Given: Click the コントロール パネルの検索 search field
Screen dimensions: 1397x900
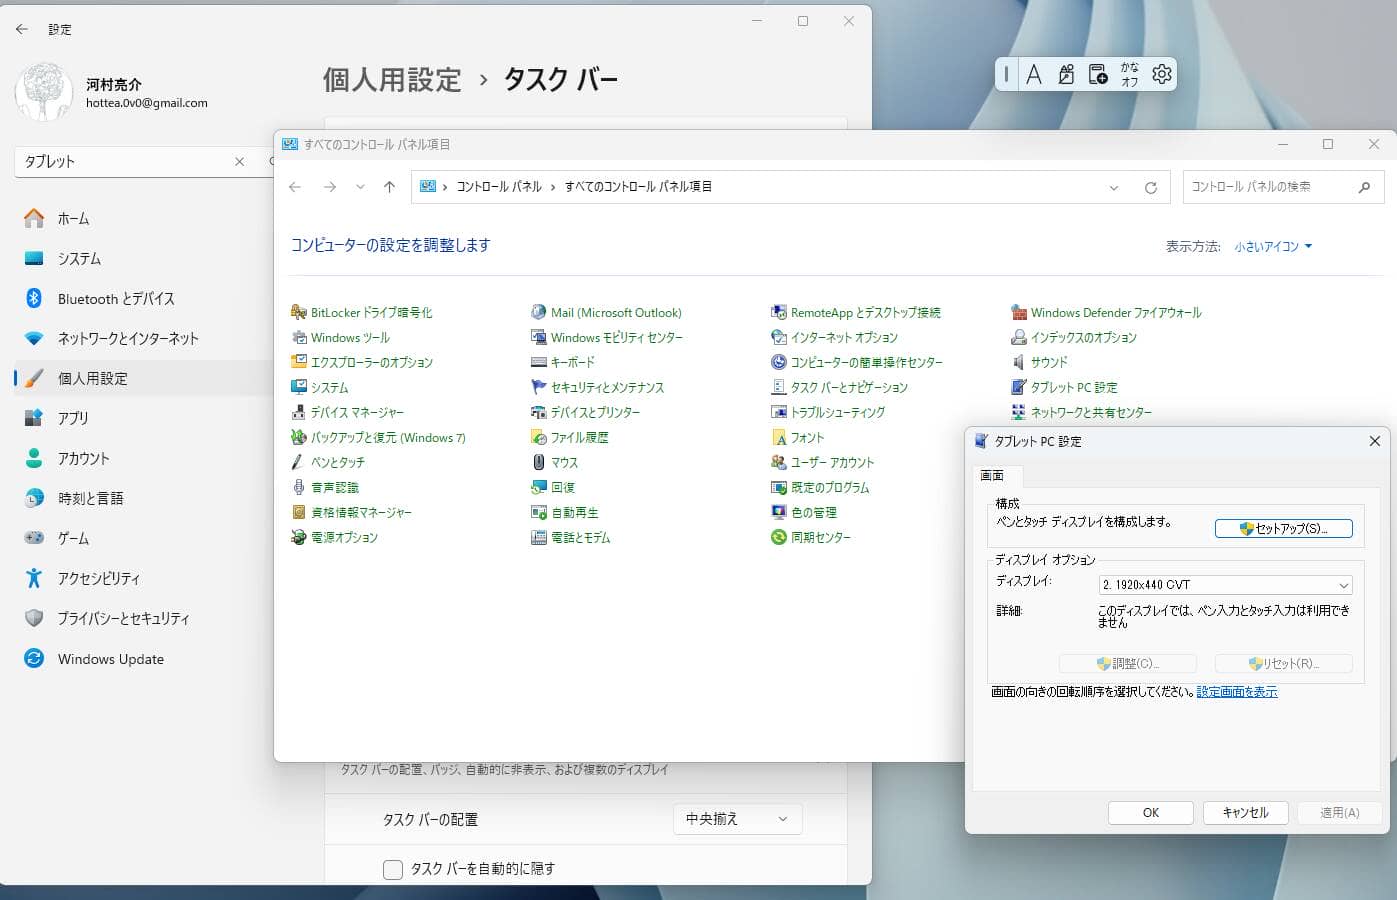Looking at the screenshot, I should 1268,187.
